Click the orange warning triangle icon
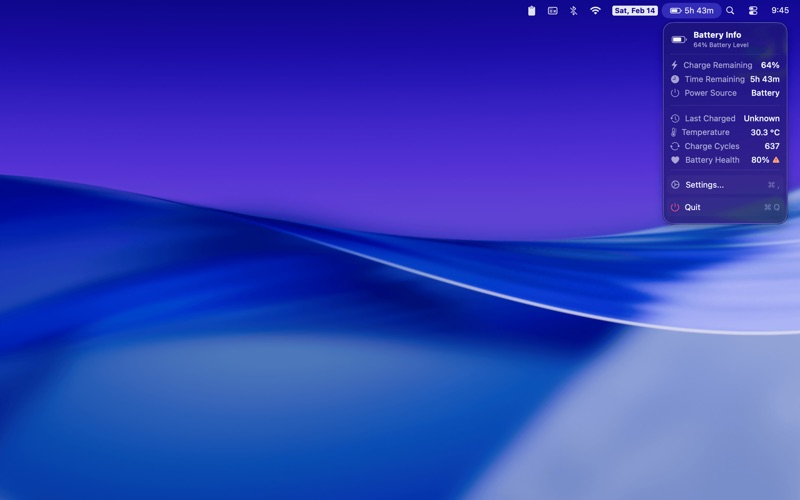Viewport: 800px width, 500px height. (x=776, y=160)
